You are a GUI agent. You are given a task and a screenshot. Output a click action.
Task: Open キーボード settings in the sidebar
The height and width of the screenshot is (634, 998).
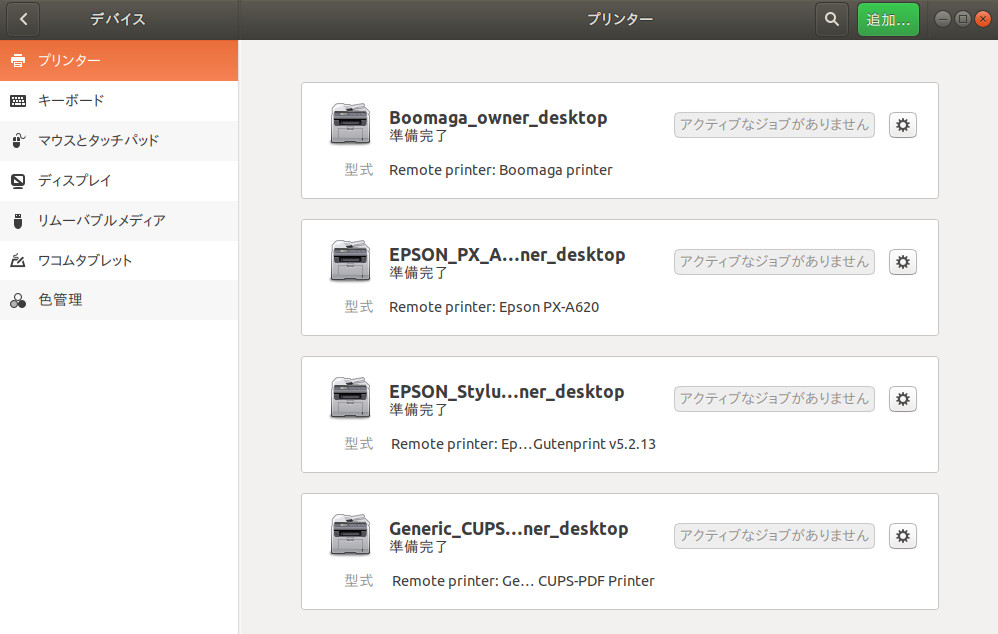[119, 101]
